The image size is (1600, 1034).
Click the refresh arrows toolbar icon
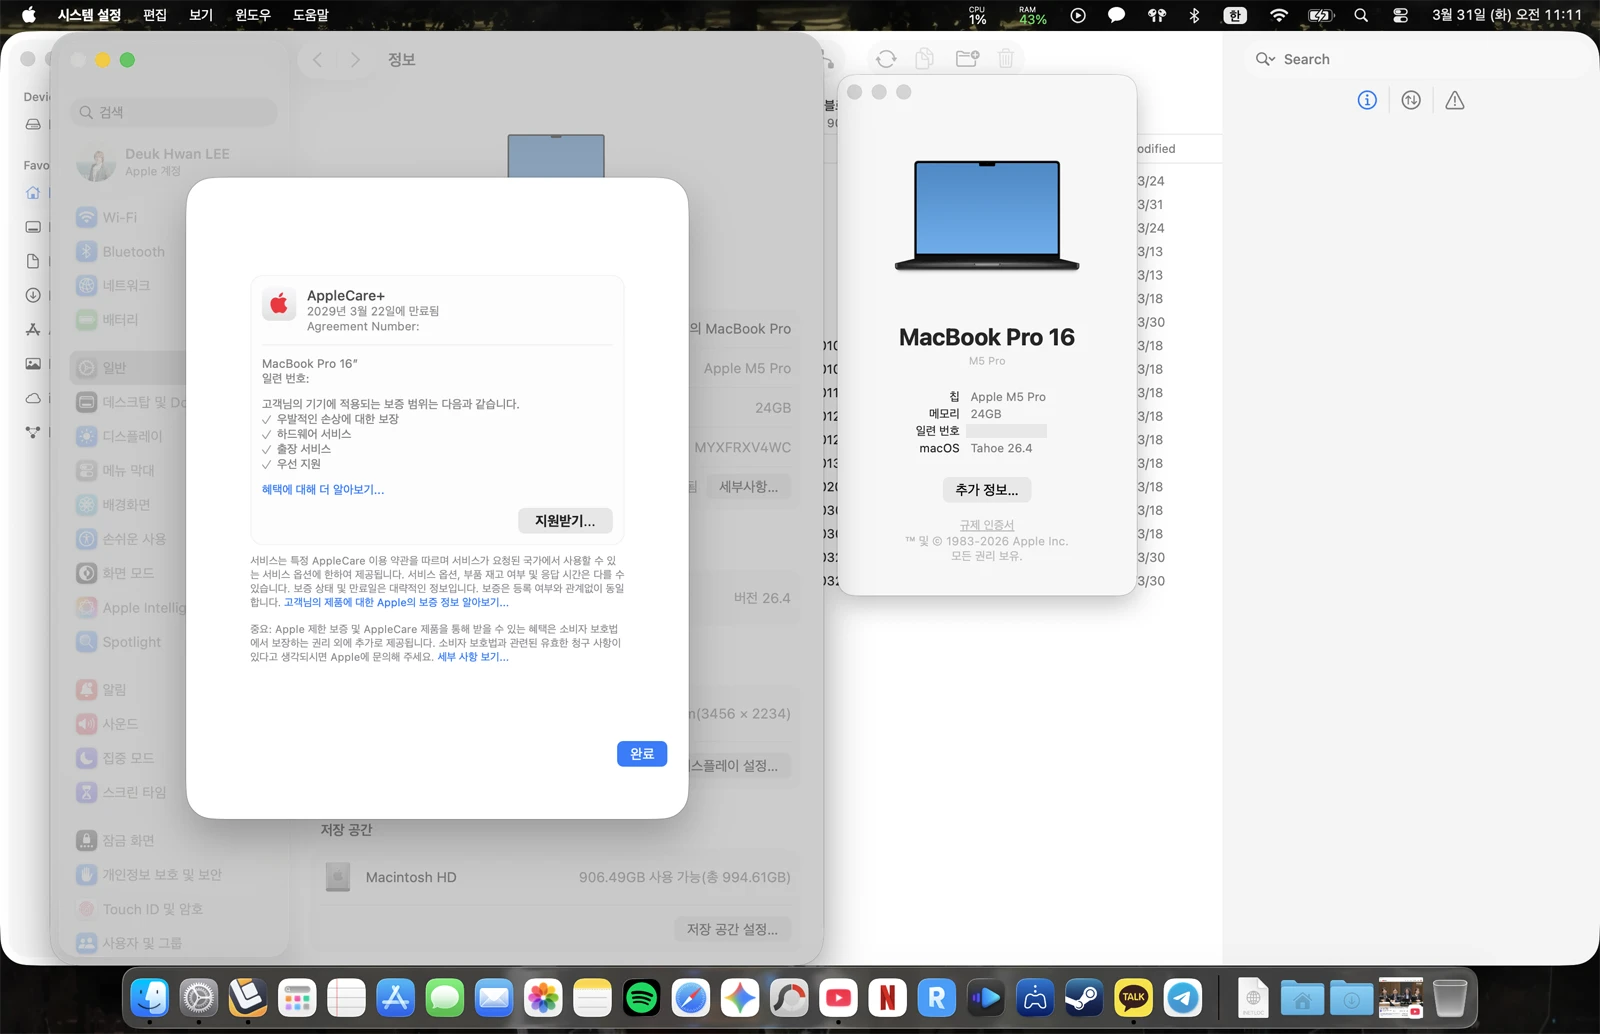pyautogui.click(x=886, y=59)
